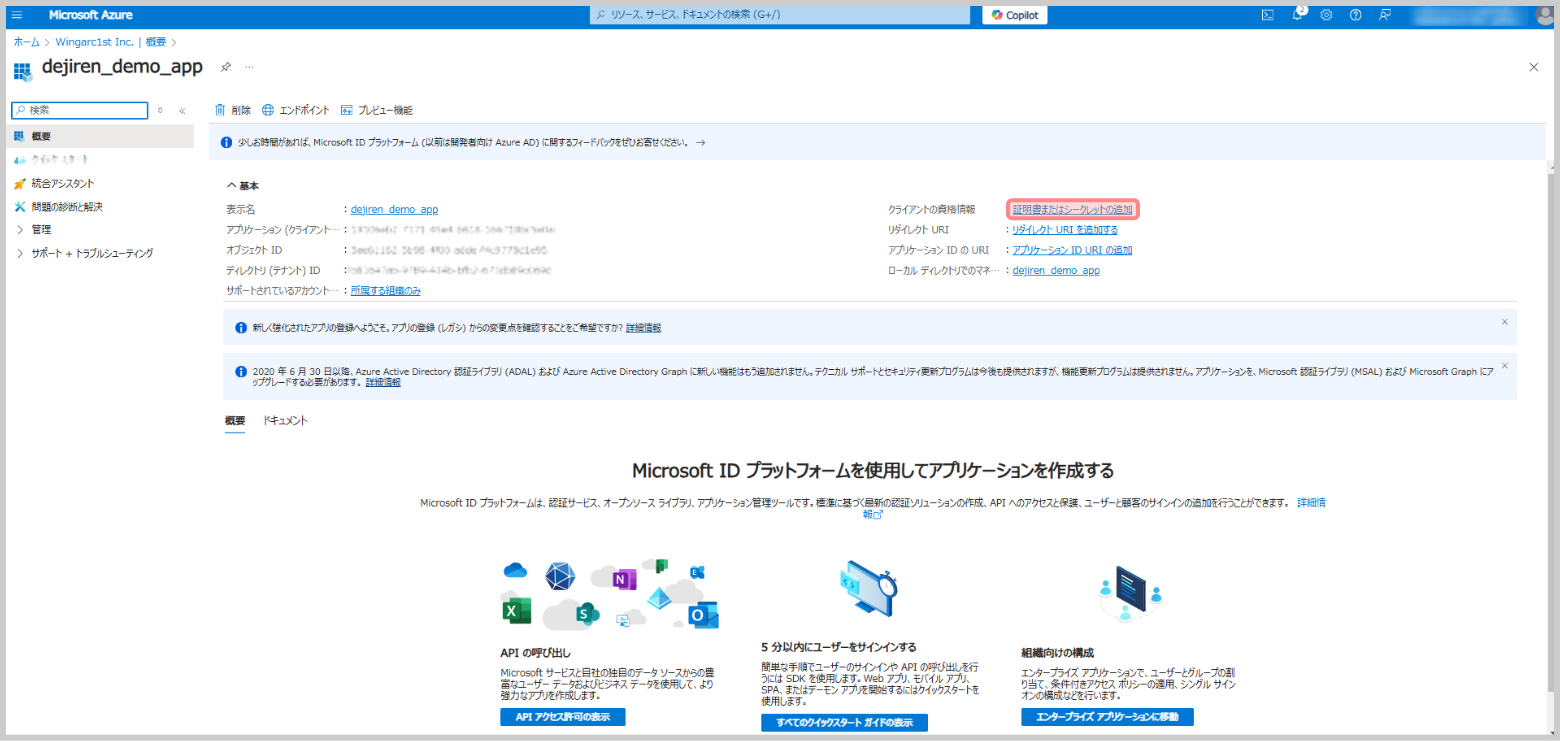The height and width of the screenshot is (741, 1560).
Task: Click リダイレクト URI を追加する link
Action: click(1065, 230)
